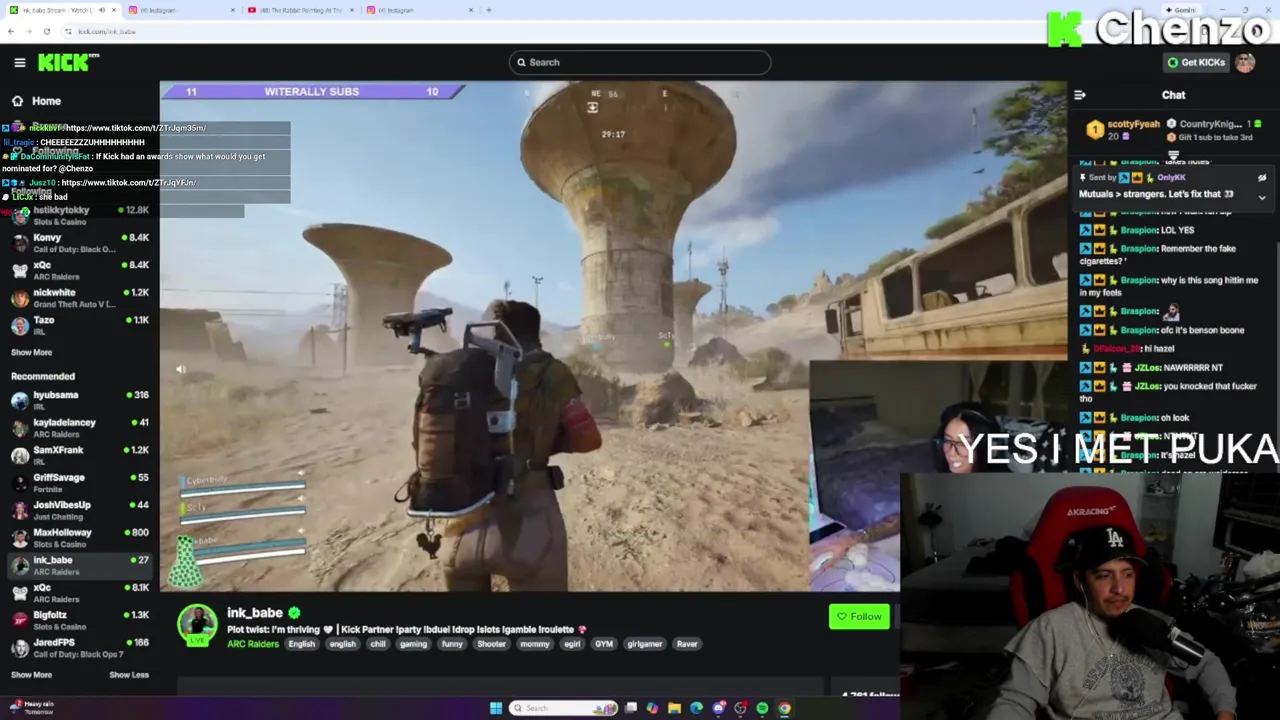Click the Home icon in sidebar
The image size is (1280, 720).
point(17,101)
